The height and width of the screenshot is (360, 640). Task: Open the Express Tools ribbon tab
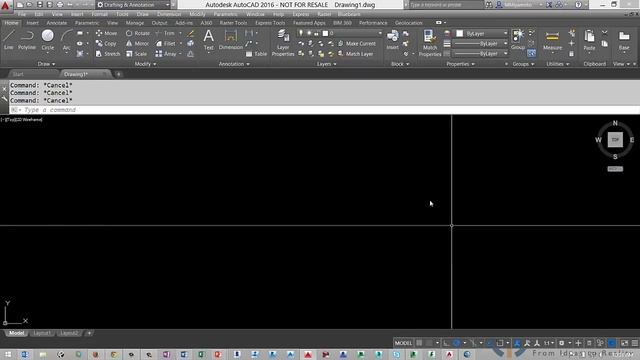pos(270,23)
